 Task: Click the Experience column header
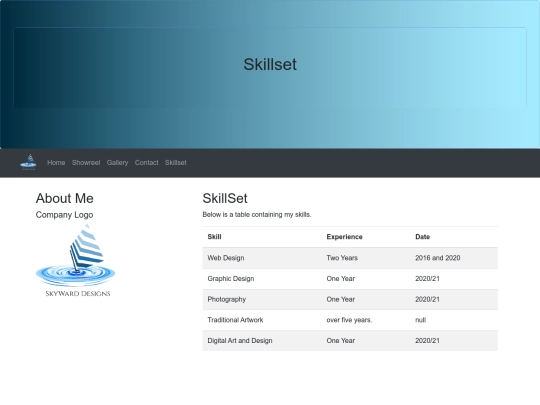point(366,237)
